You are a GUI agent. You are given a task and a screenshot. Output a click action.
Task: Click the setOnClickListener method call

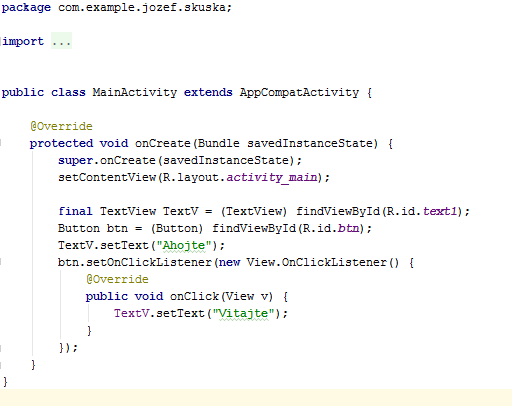click(149, 262)
